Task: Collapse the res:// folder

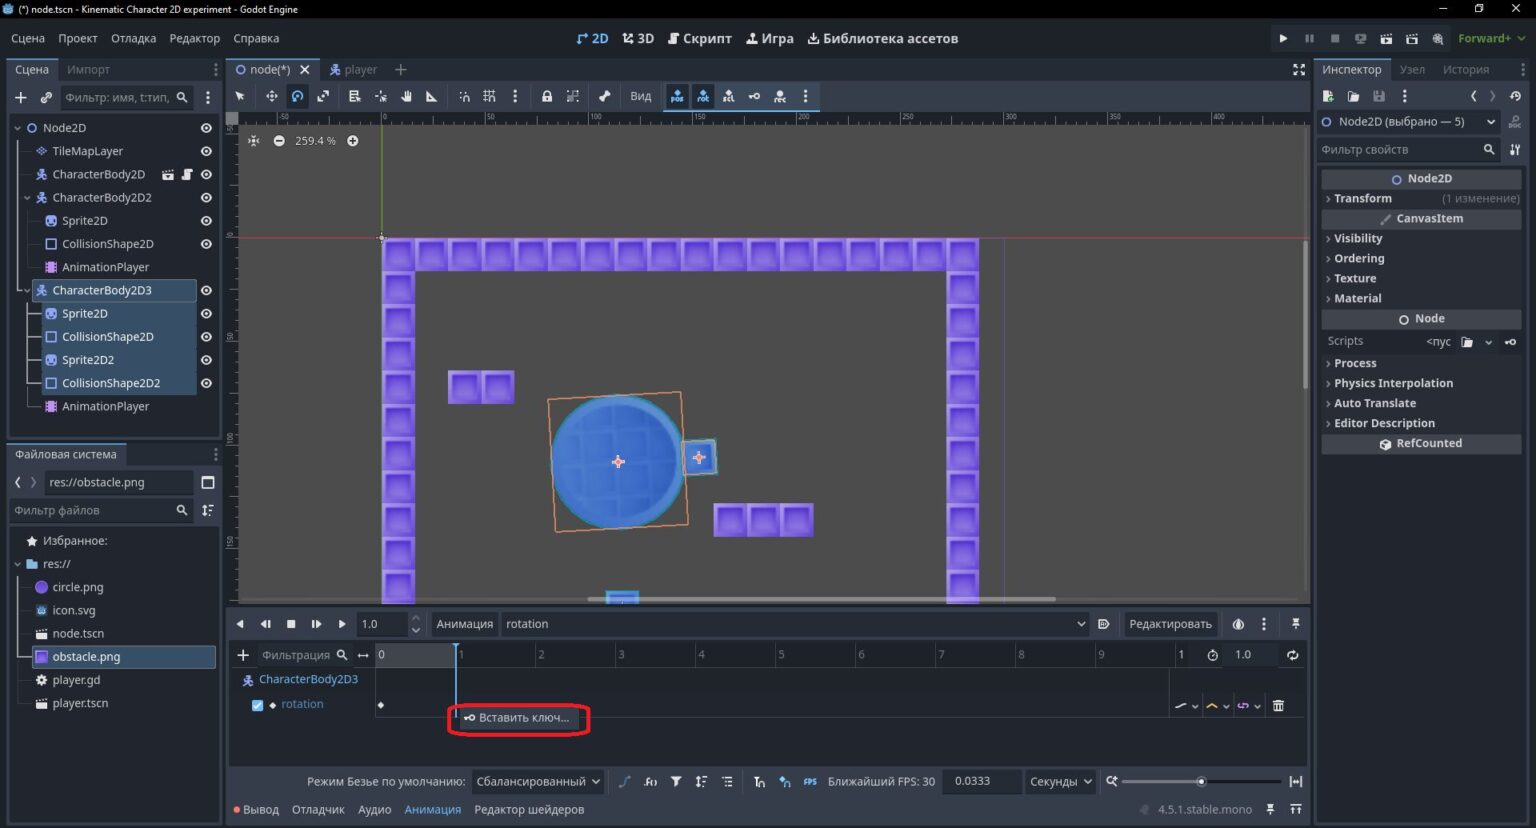Action: 18,564
